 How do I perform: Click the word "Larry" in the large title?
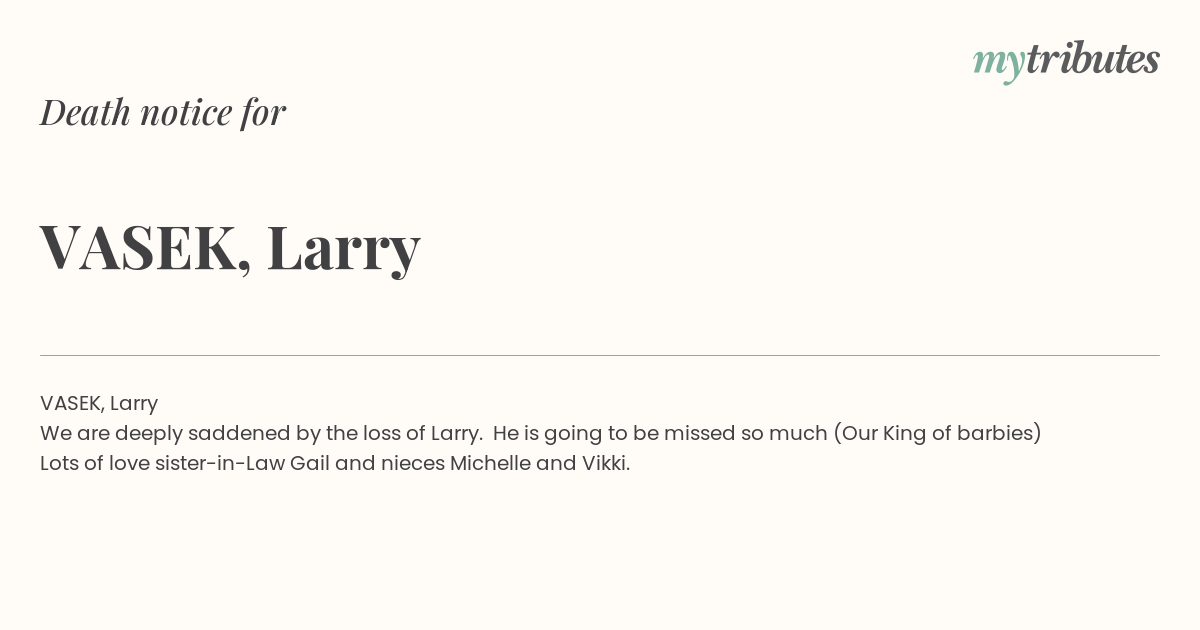click(x=343, y=249)
